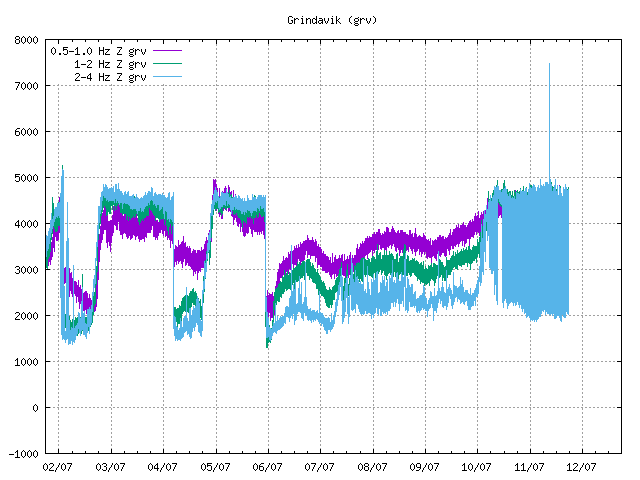This screenshot has height=480, width=640.
Task: Click legend entry "1-2 Hz Z grv"
Action: [110, 64]
